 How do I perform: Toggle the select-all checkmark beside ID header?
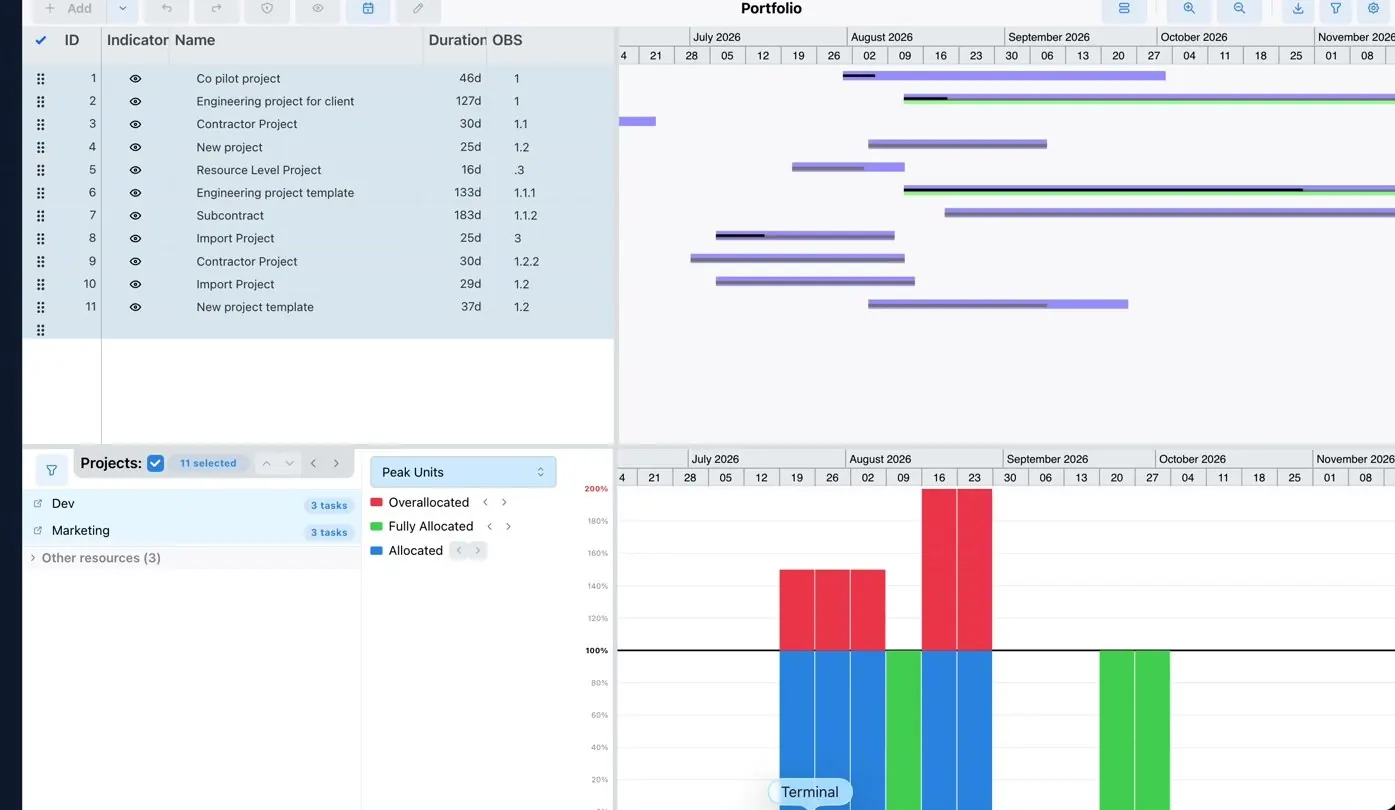pos(41,41)
